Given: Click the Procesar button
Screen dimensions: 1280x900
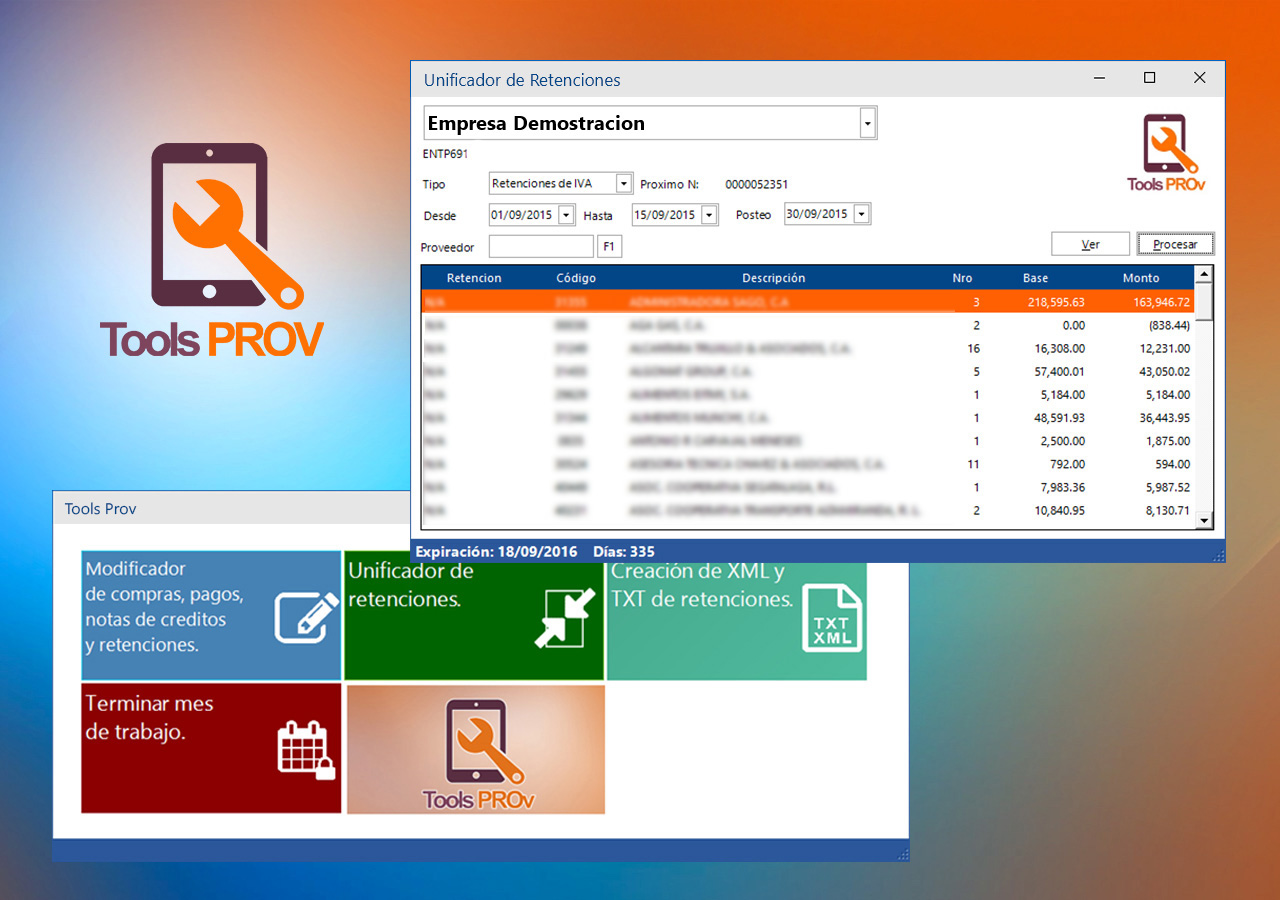Looking at the screenshot, I should tap(1175, 244).
